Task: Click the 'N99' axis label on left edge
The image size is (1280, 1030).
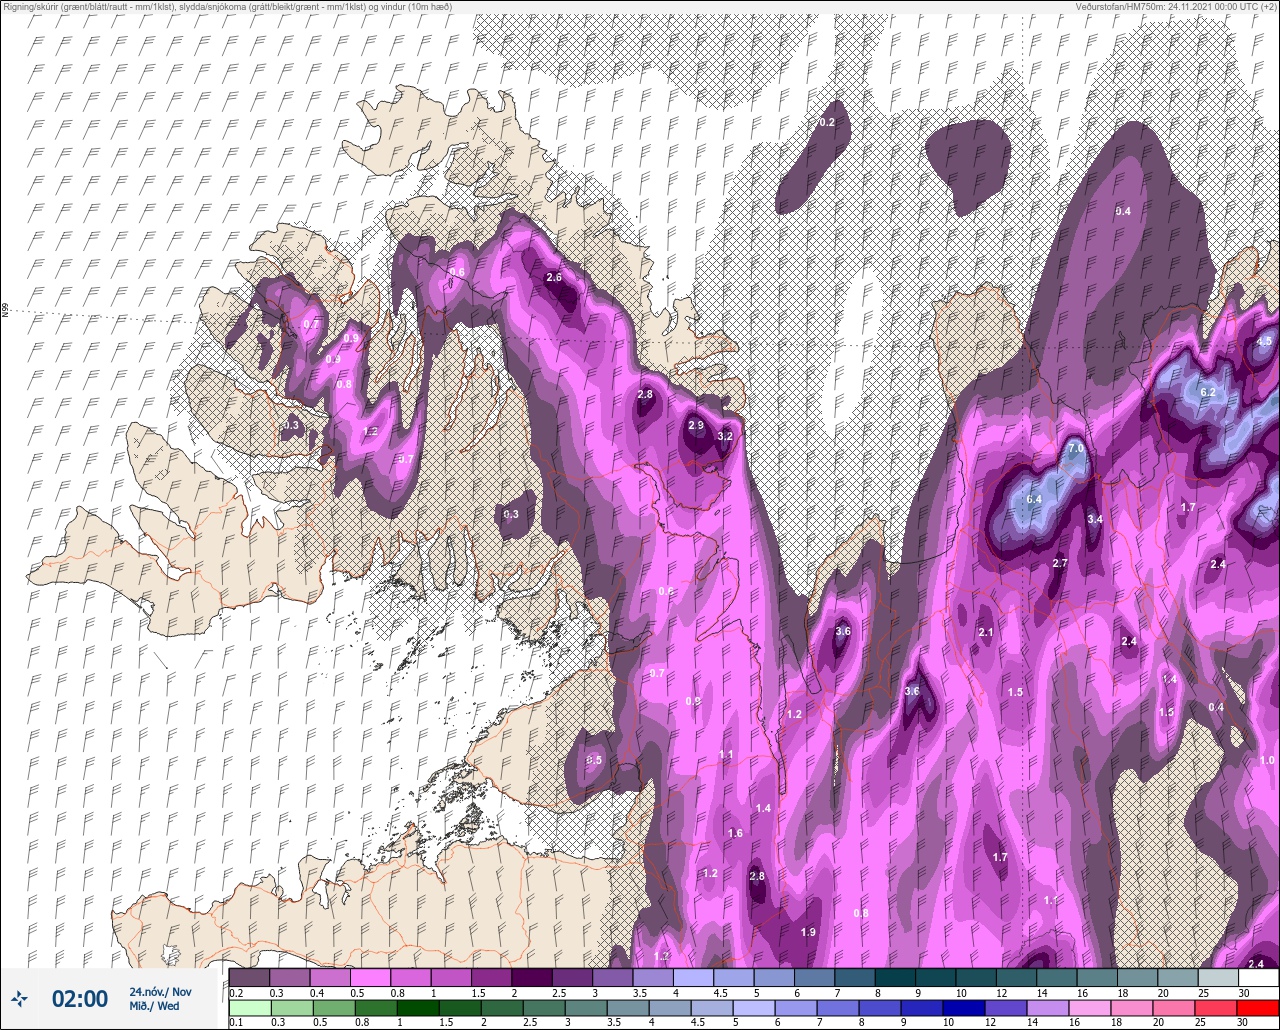Action: [6, 311]
